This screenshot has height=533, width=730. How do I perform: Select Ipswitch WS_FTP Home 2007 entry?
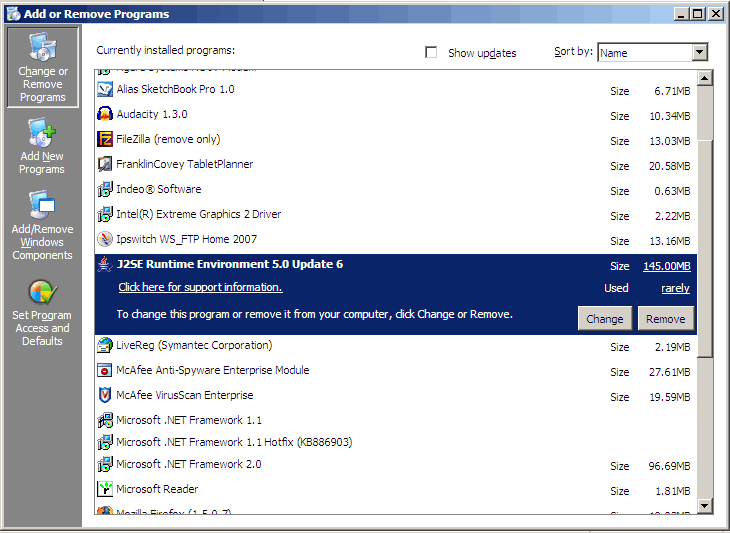pos(396,239)
